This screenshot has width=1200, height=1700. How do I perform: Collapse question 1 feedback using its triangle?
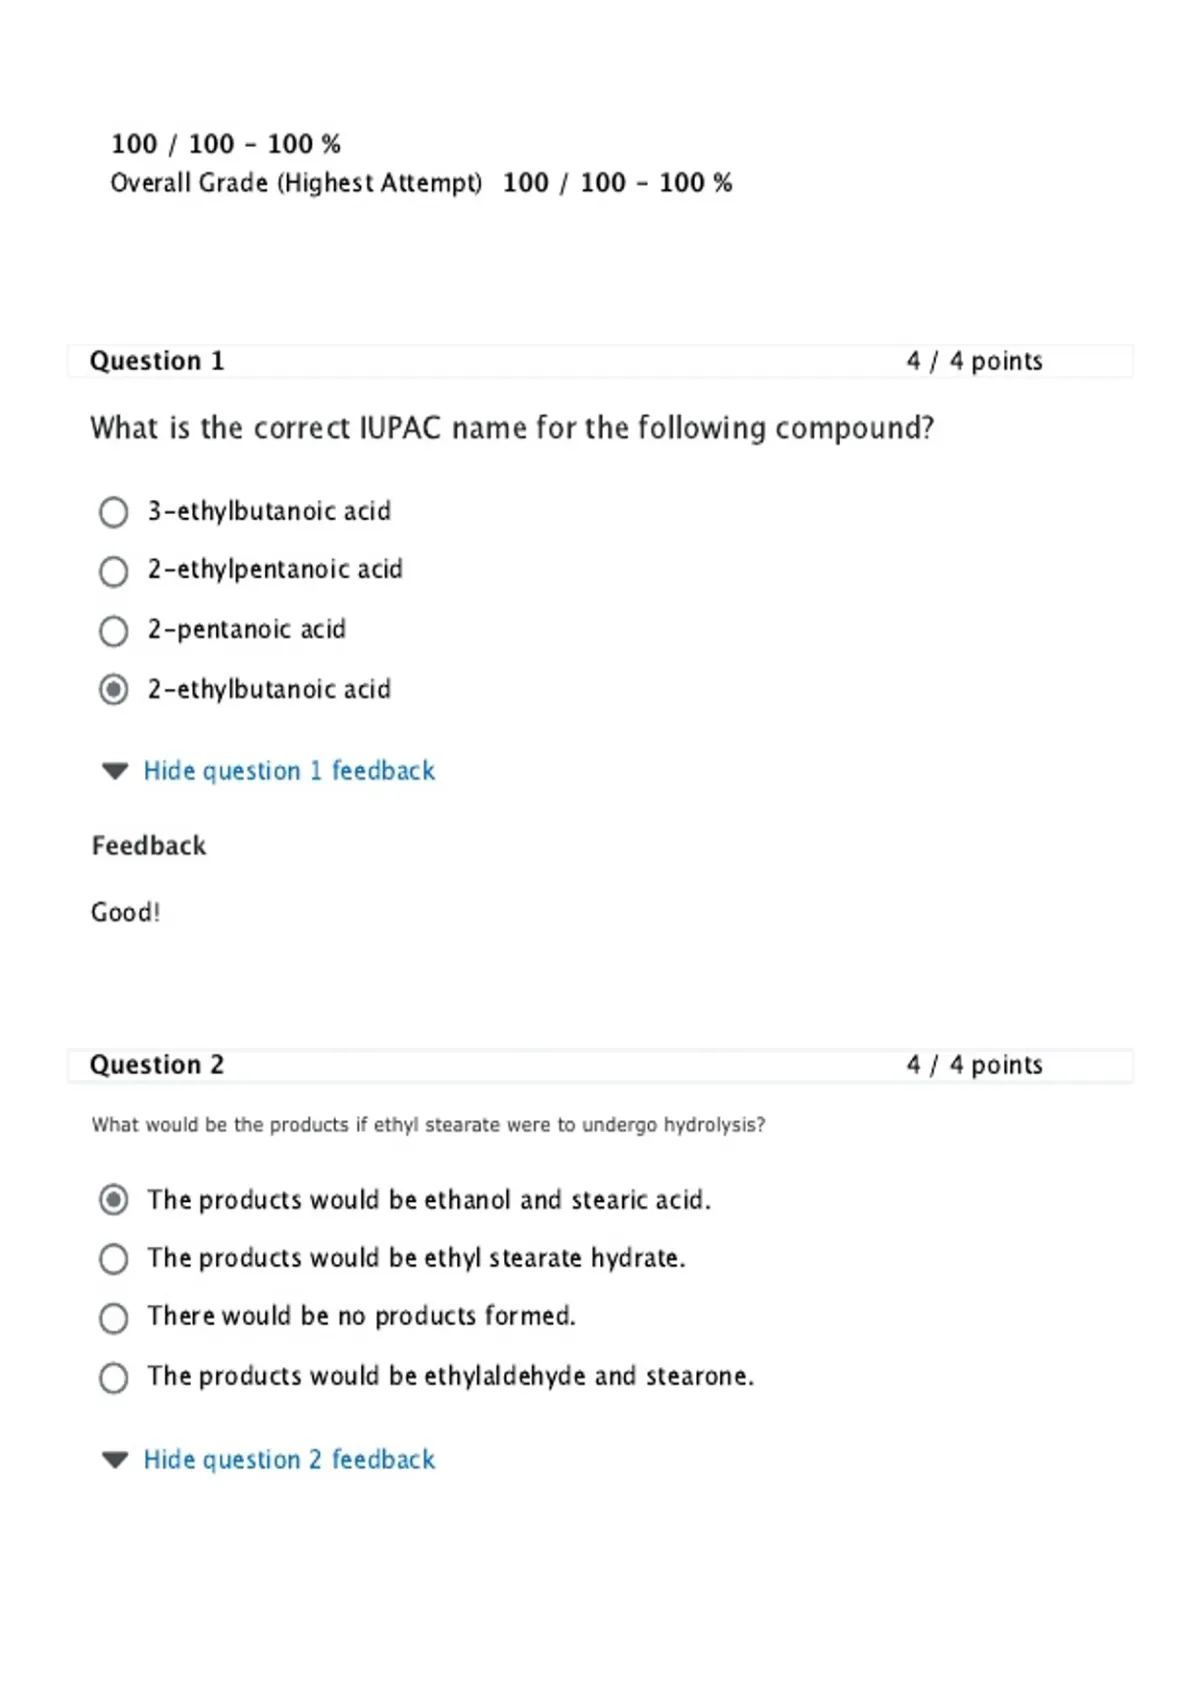(x=115, y=771)
